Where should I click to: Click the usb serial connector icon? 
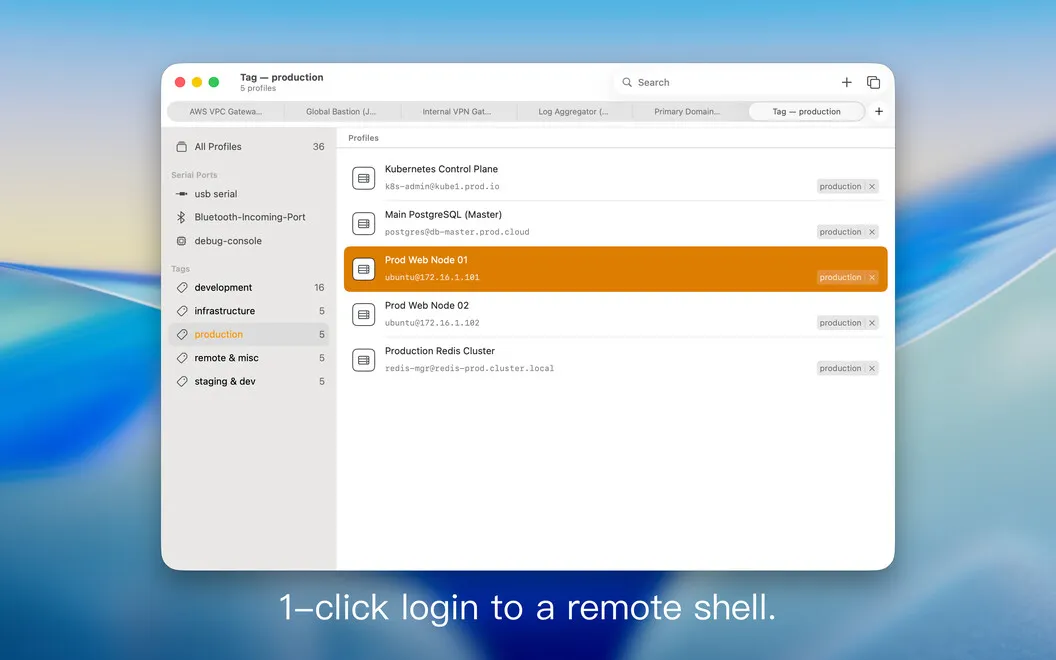(x=181, y=193)
